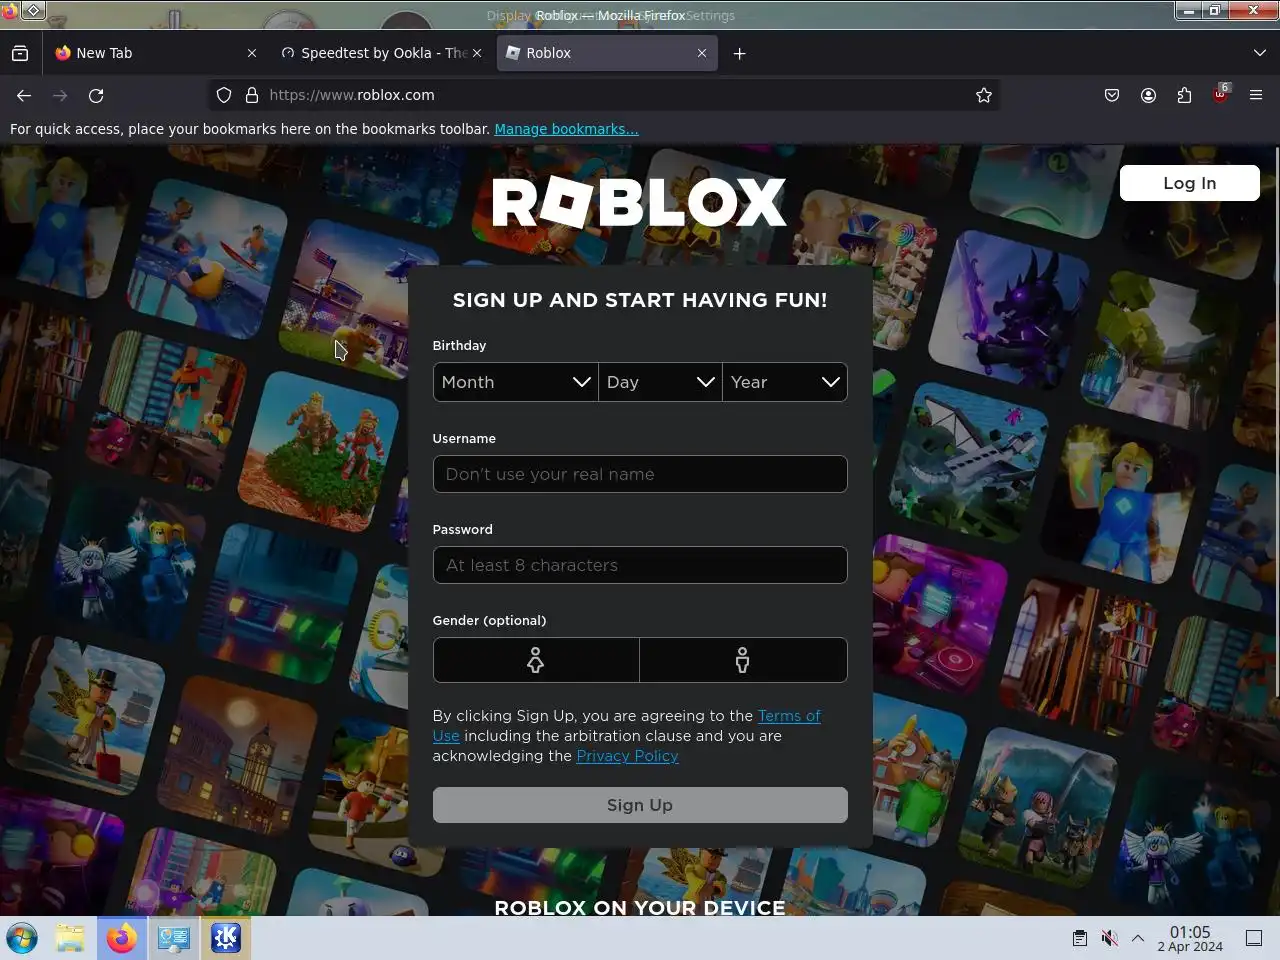This screenshot has width=1280, height=960.
Task: Close the Speedtest by Ookla tab
Action: click(477, 53)
